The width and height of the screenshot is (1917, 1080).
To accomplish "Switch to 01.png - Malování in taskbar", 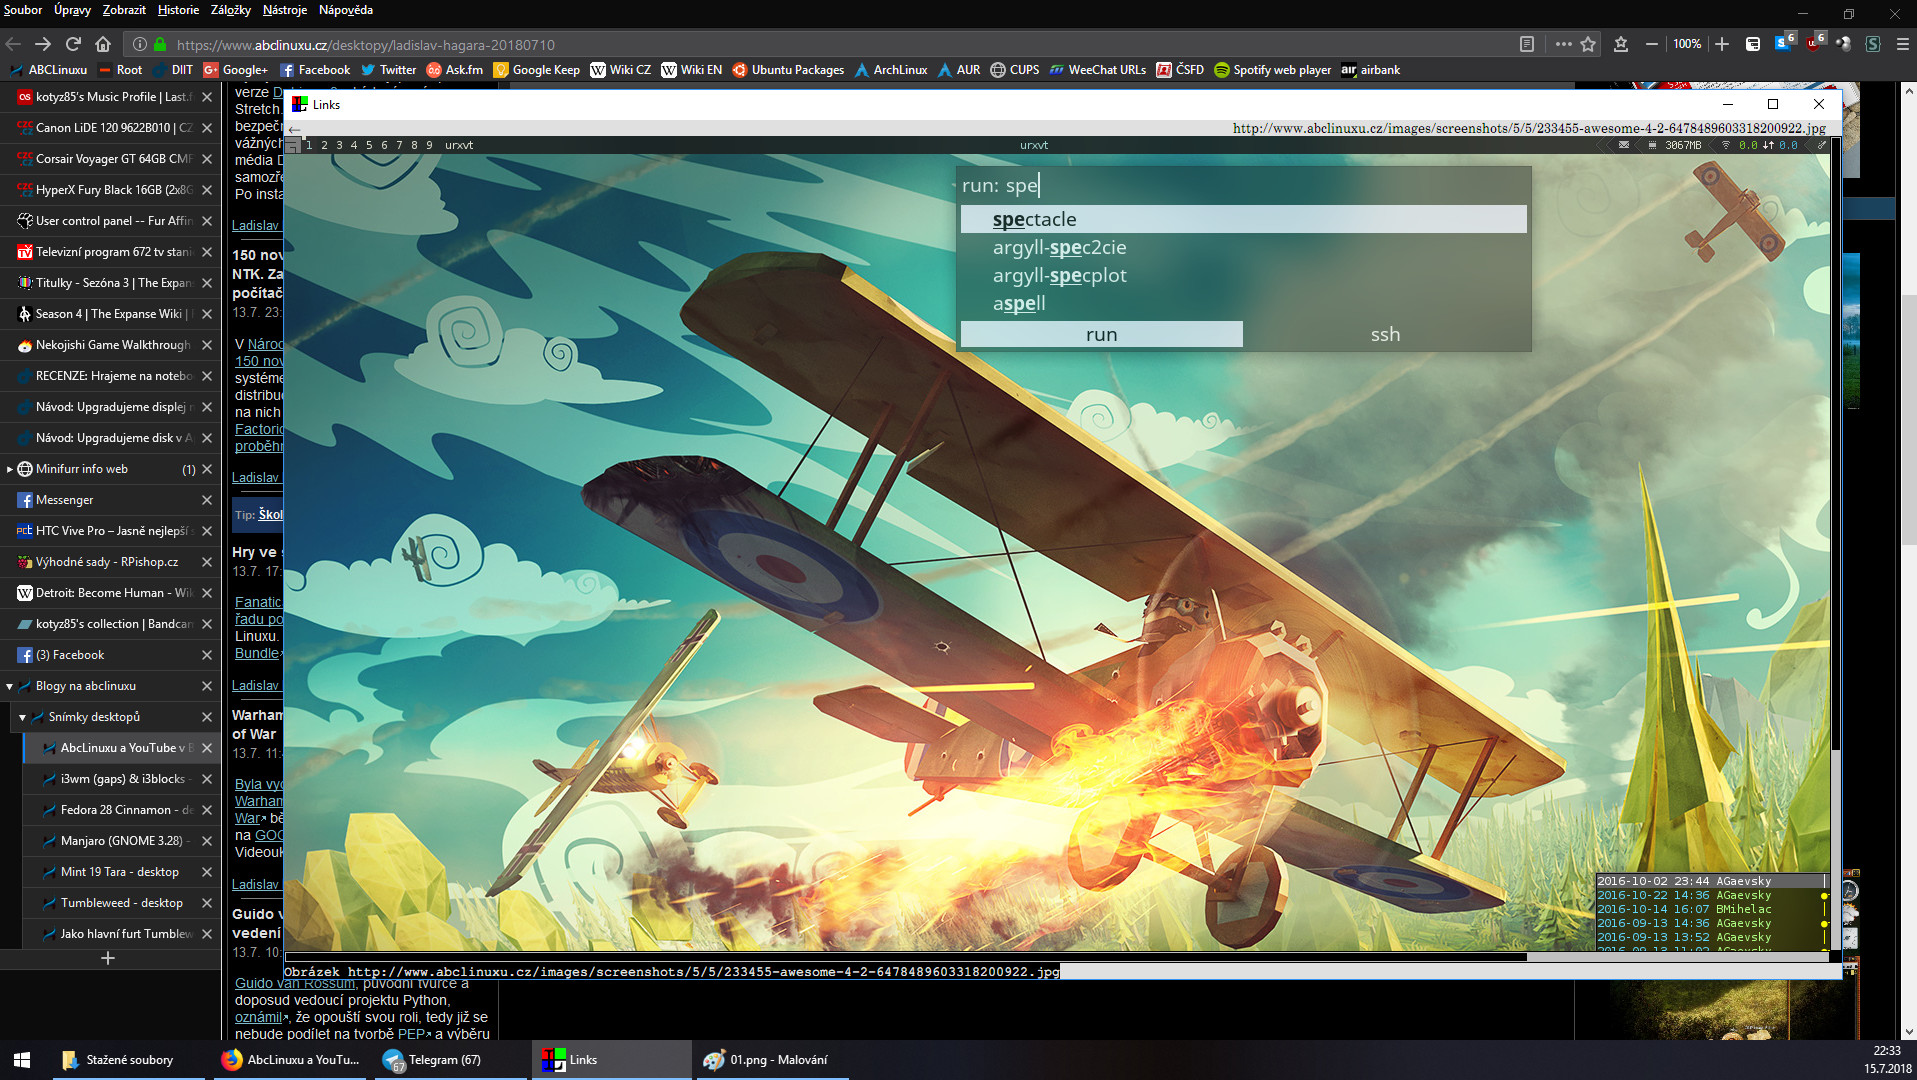I will [772, 1060].
